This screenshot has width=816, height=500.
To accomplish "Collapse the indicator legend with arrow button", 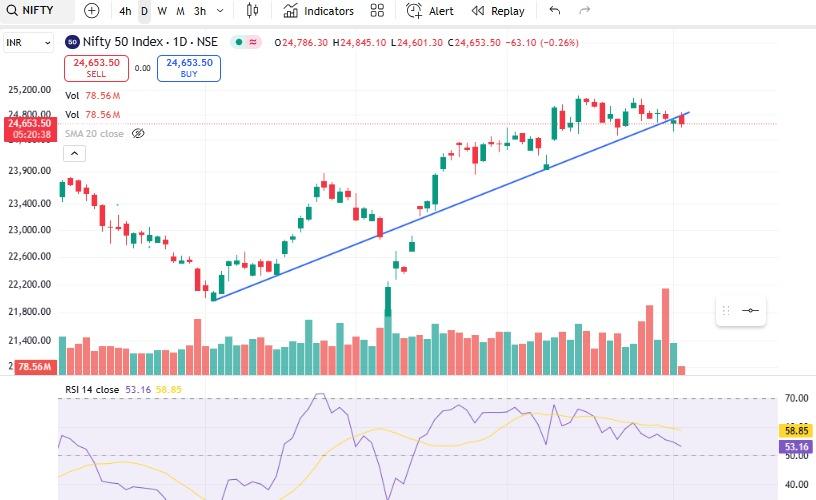I will point(74,153).
